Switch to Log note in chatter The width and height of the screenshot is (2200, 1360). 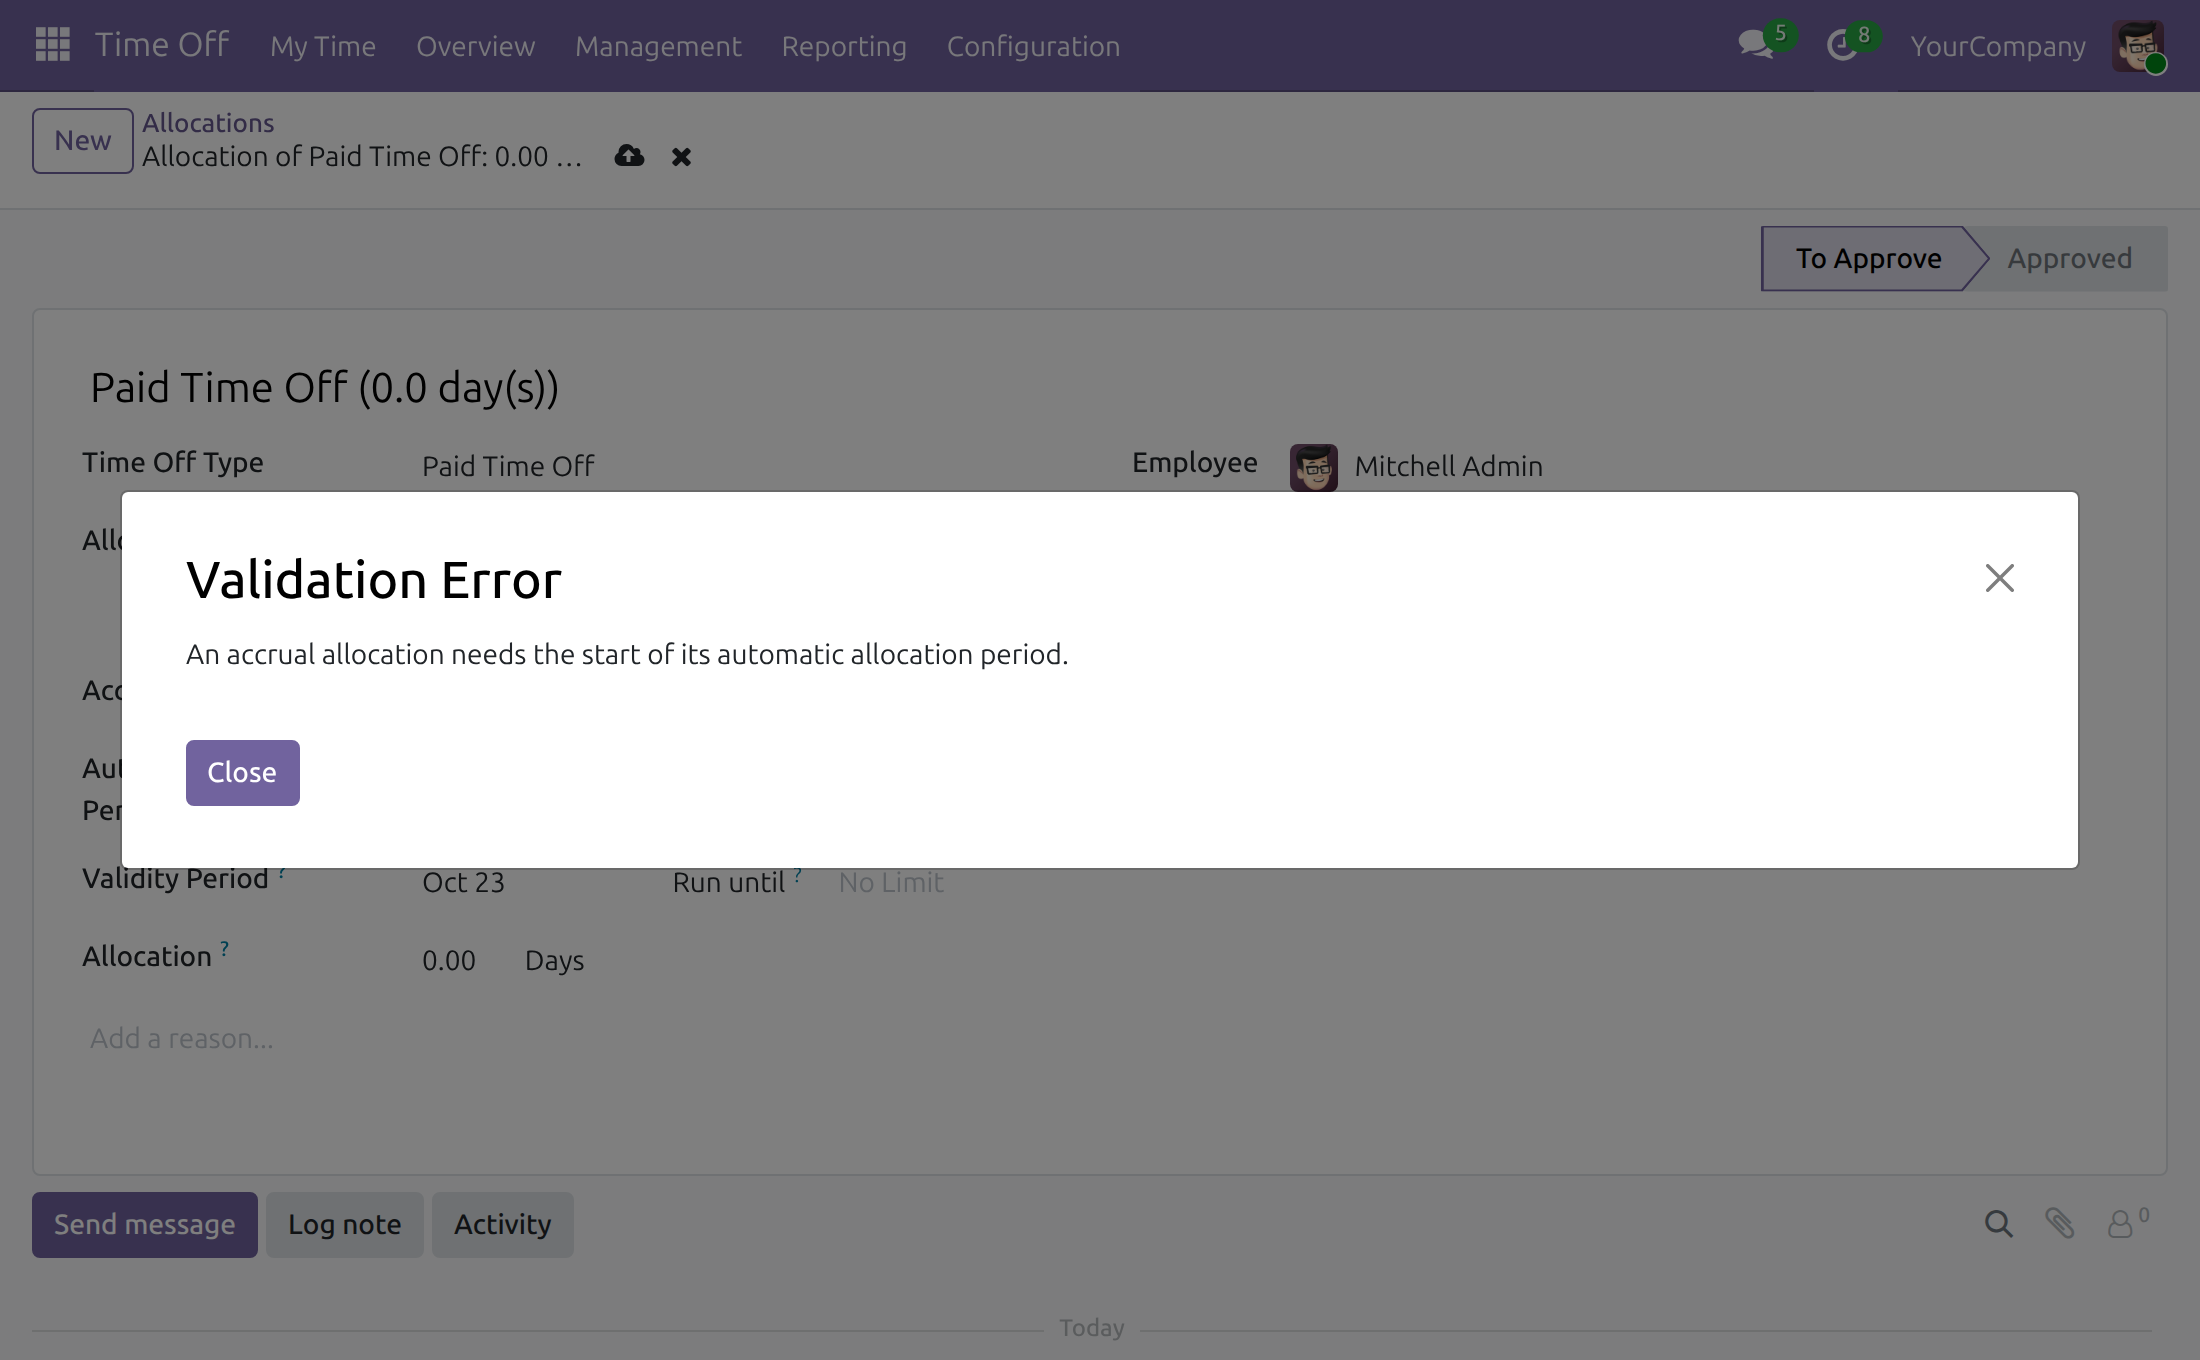point(345,1225)
